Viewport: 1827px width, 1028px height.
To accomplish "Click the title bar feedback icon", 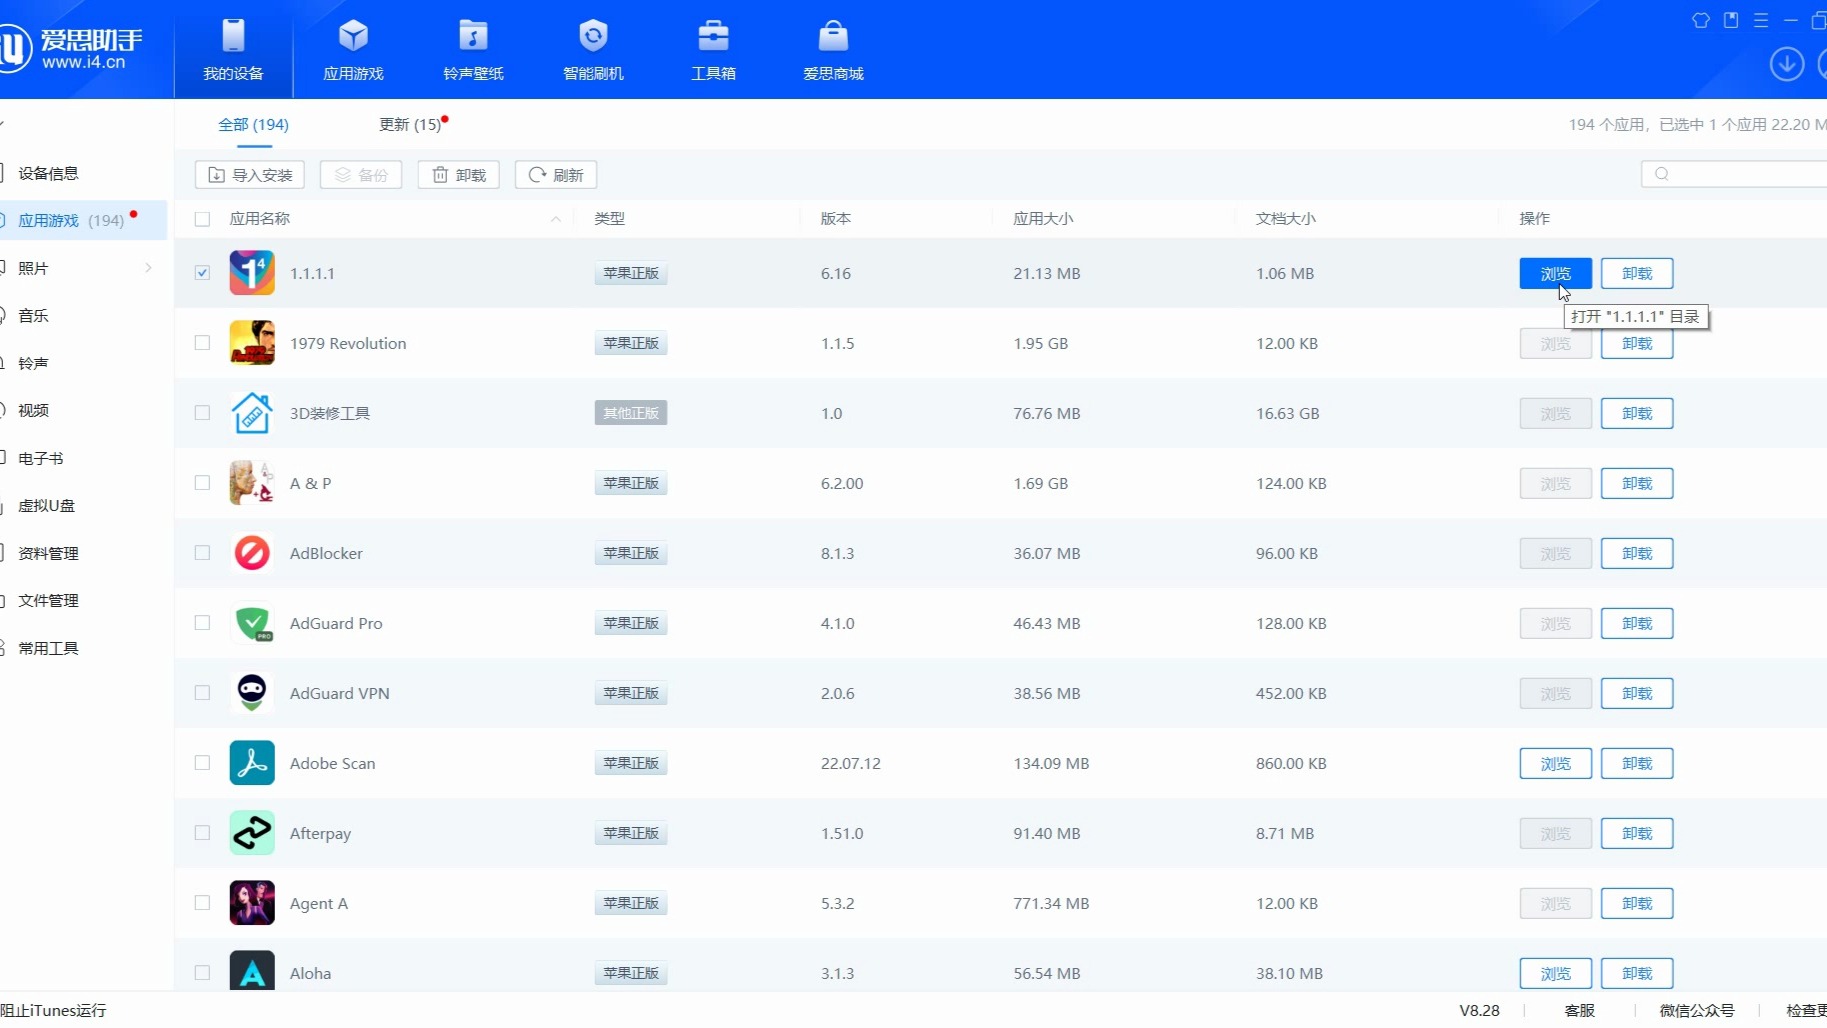I will coord(1731,20).
